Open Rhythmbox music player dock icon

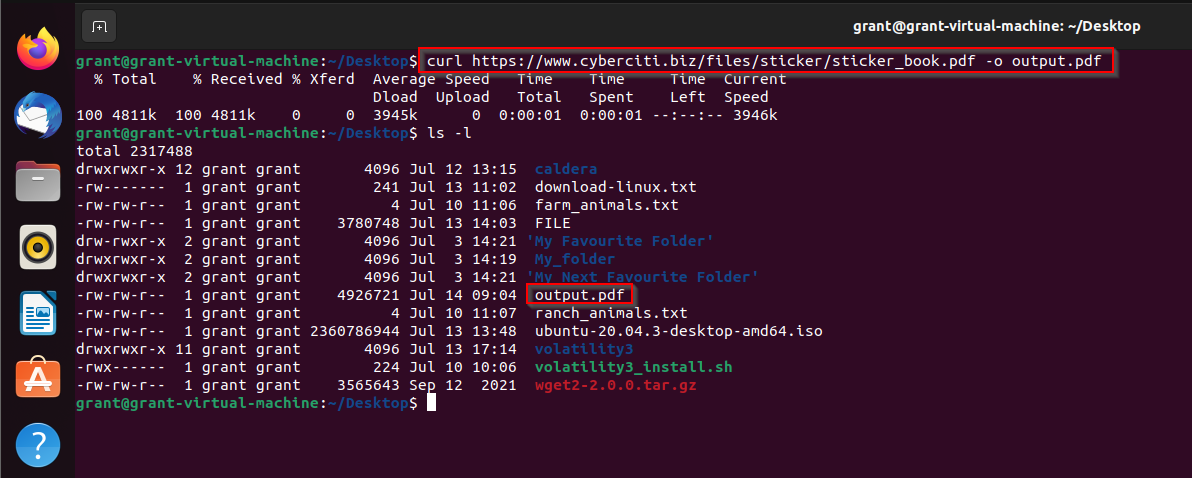(x=38, y=247)
